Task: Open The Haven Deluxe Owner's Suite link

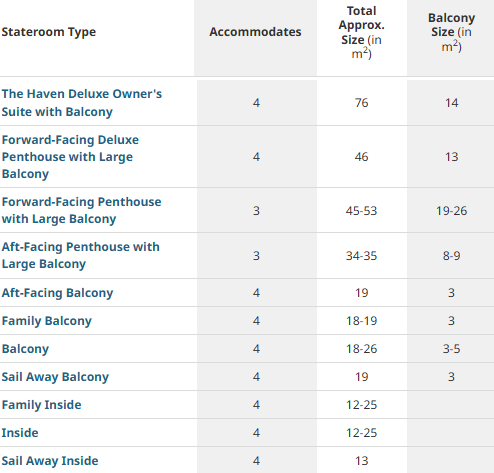Action: [82, 103]
